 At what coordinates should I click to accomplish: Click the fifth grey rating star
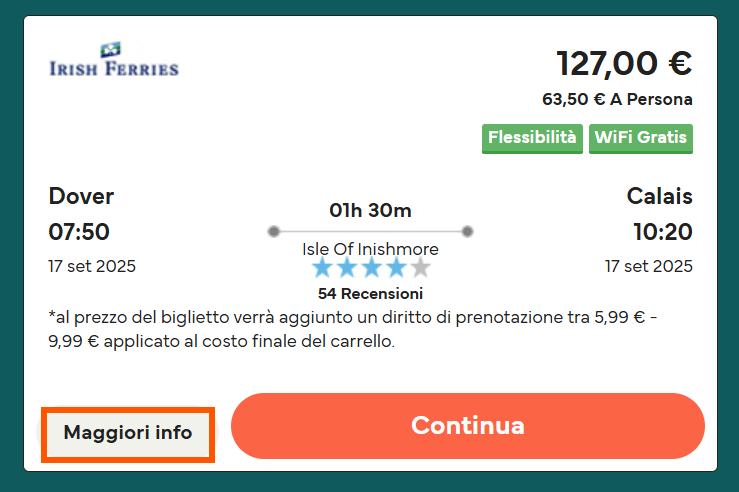coord(420,268)
